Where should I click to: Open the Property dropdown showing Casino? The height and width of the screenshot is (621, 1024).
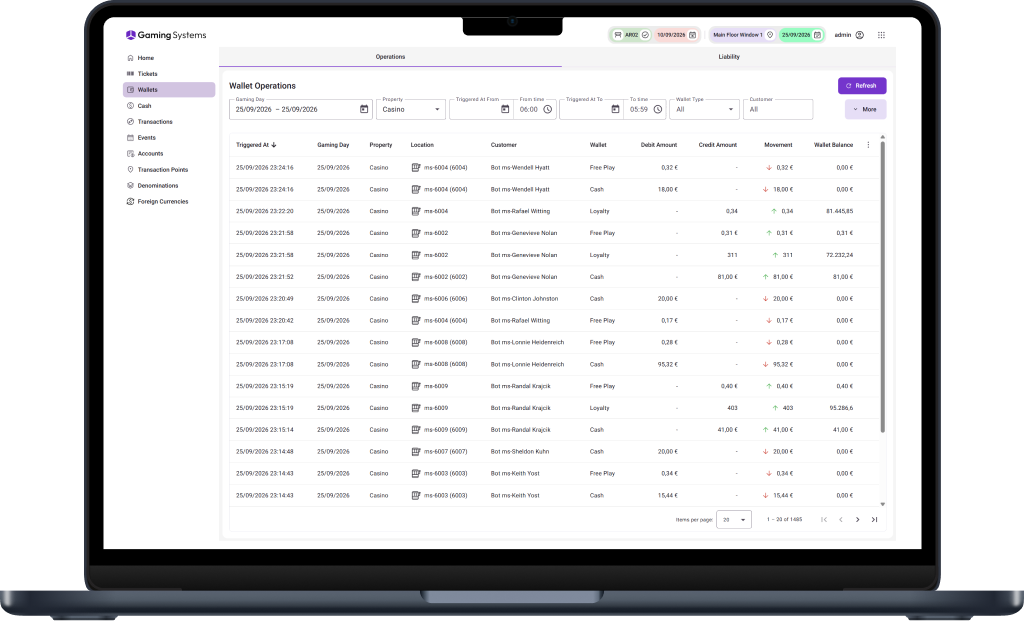[411, 109]
